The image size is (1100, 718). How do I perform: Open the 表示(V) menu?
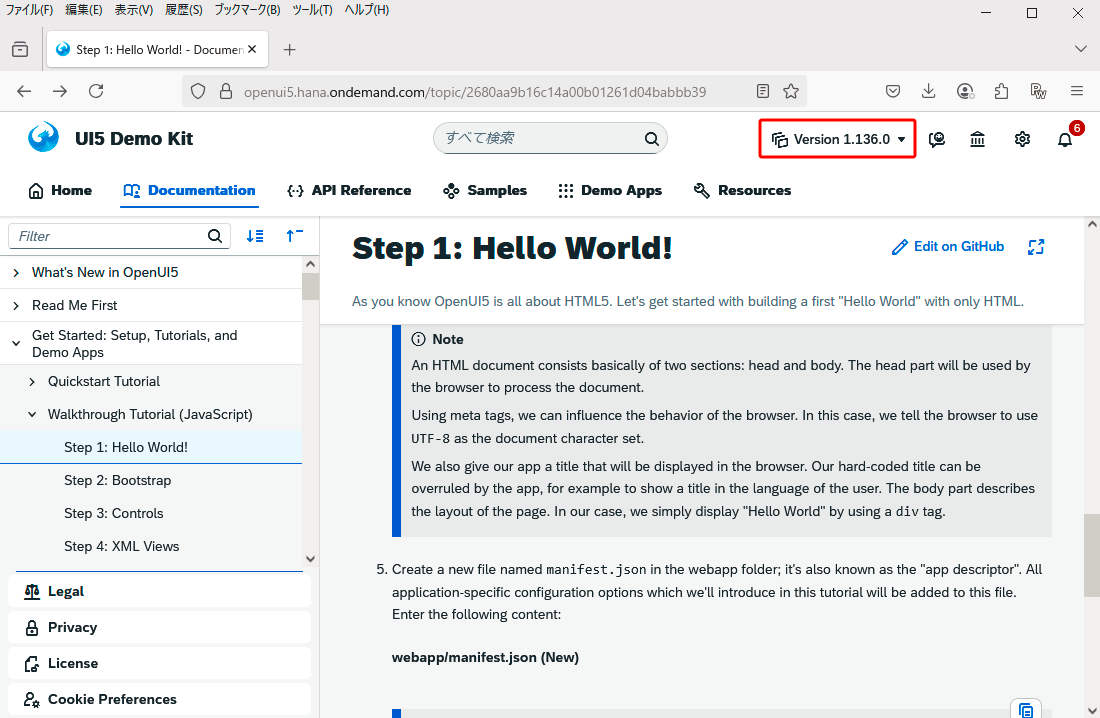point(133,10)
